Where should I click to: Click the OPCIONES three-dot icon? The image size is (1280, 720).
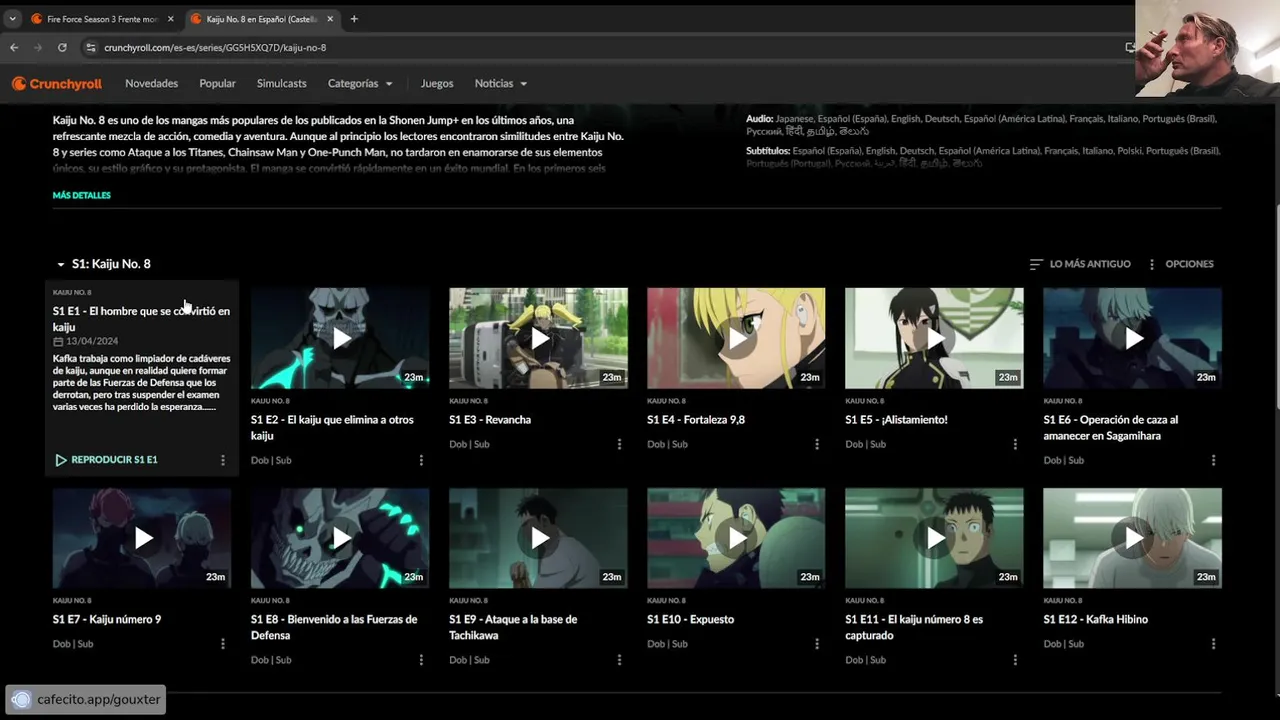coord(1152,264)
